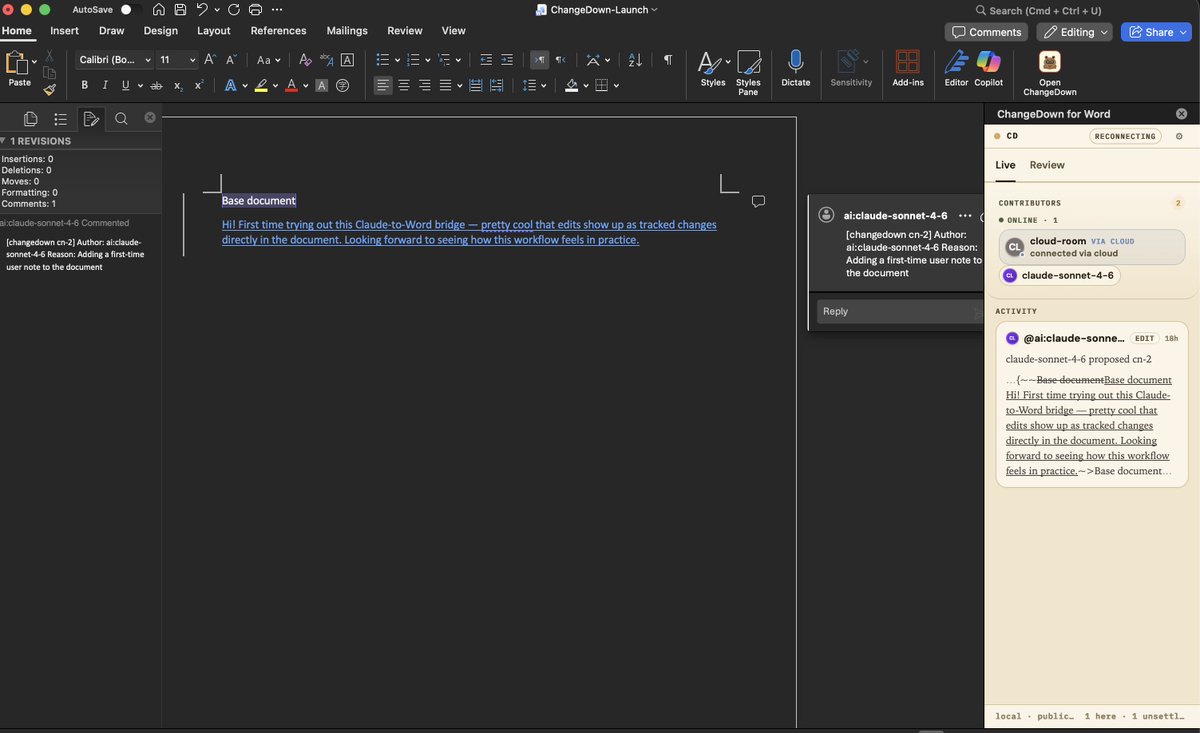Open the References ribbon tab

pos(278,31)
